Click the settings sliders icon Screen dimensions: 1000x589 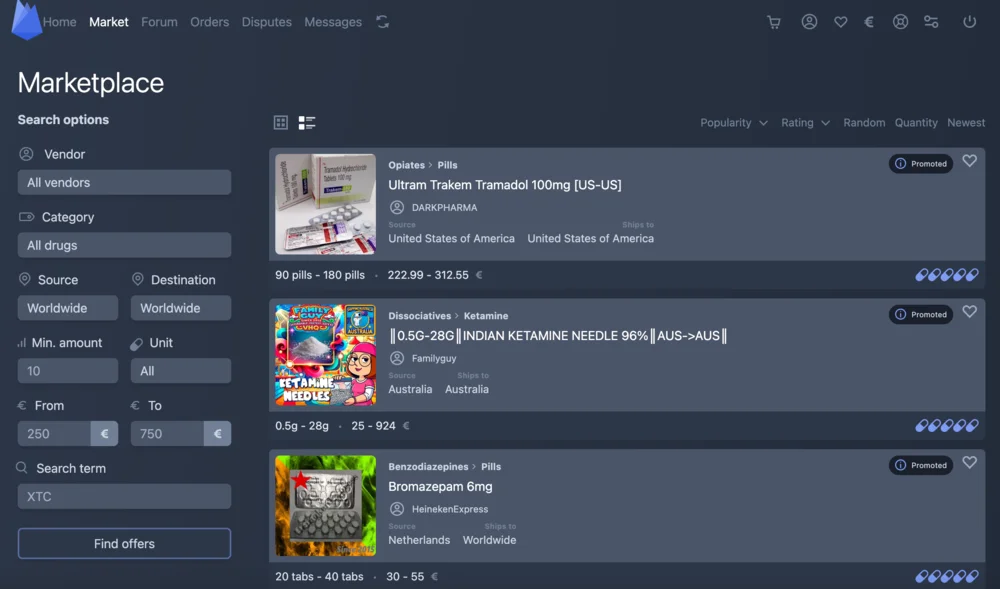click(x=931, y=22)
